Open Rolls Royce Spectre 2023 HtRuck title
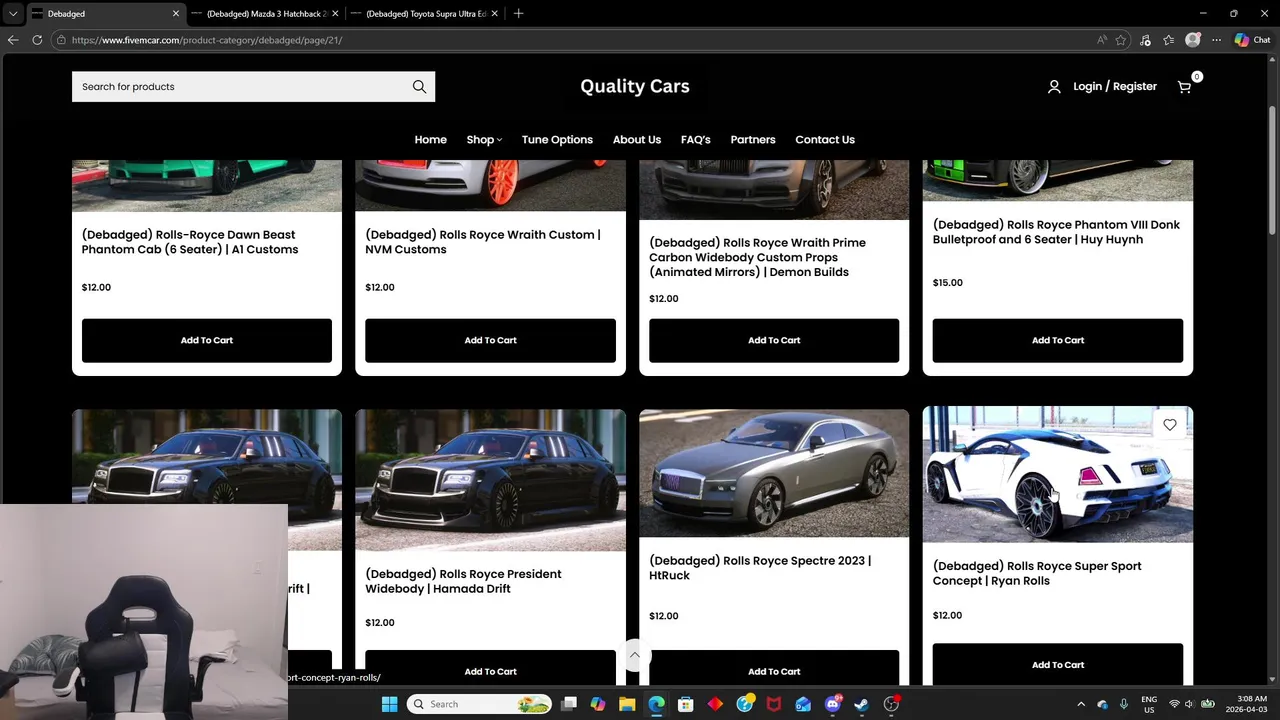This screenshot has height=720, width=1280. 760,568
